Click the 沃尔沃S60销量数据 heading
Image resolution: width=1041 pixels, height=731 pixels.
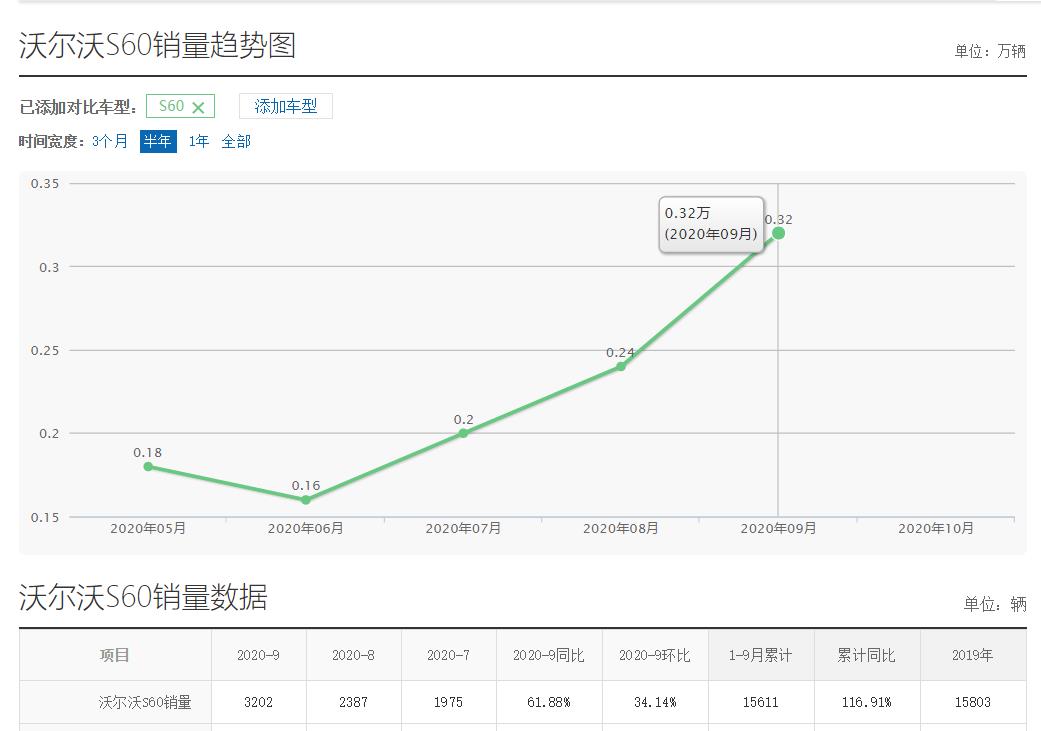(x=143, y=597)
